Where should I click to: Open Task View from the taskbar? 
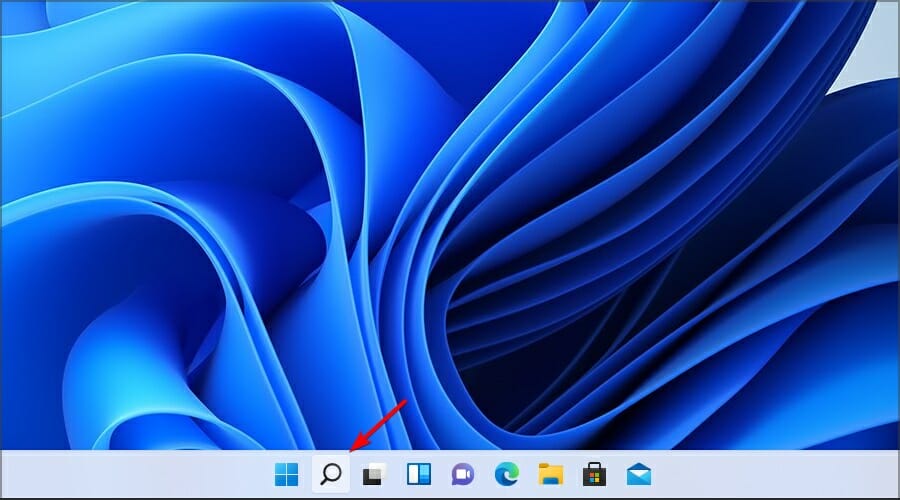(374, 474)
